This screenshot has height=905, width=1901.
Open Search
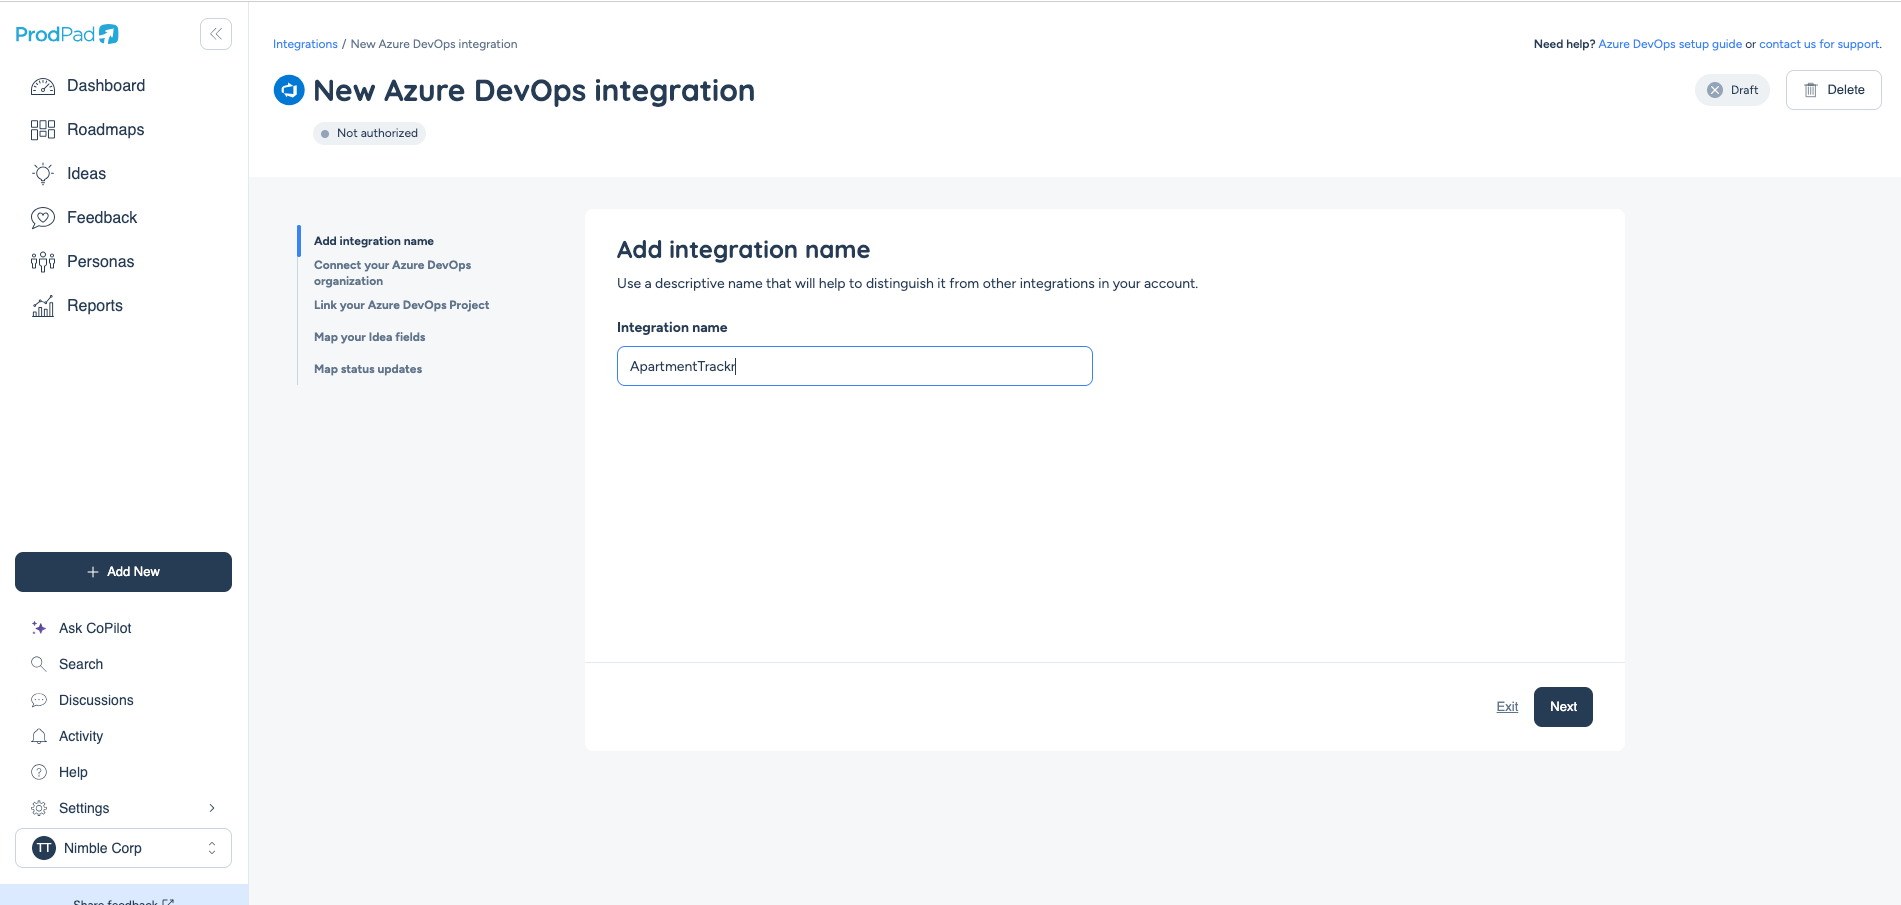(x=81, y=664)
